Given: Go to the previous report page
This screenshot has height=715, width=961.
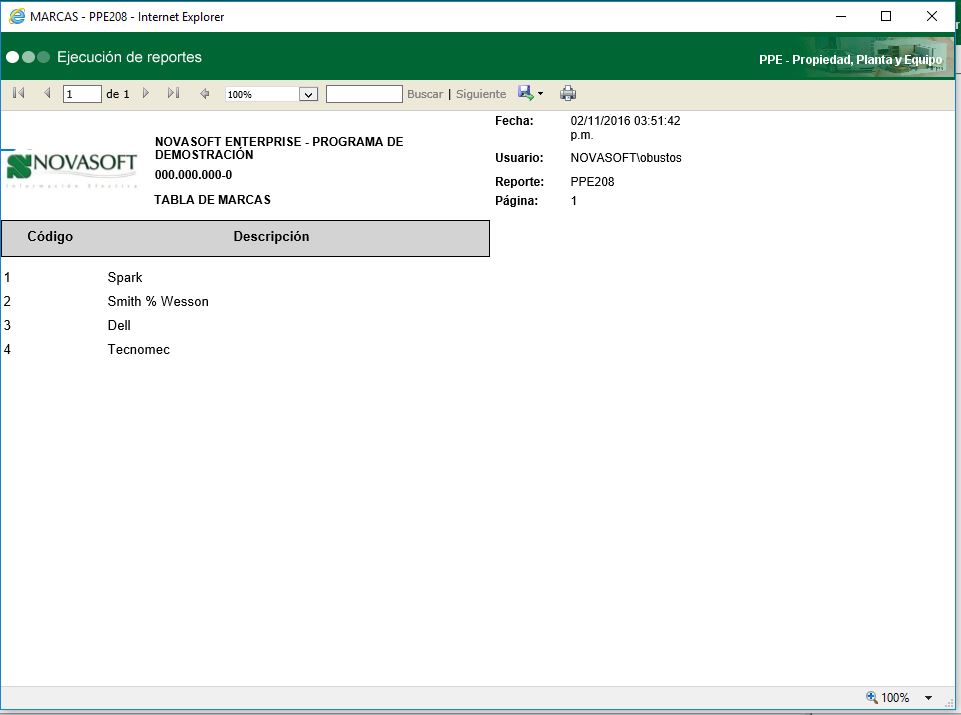Looking at the screenshot, I should (x=47, y=93).
